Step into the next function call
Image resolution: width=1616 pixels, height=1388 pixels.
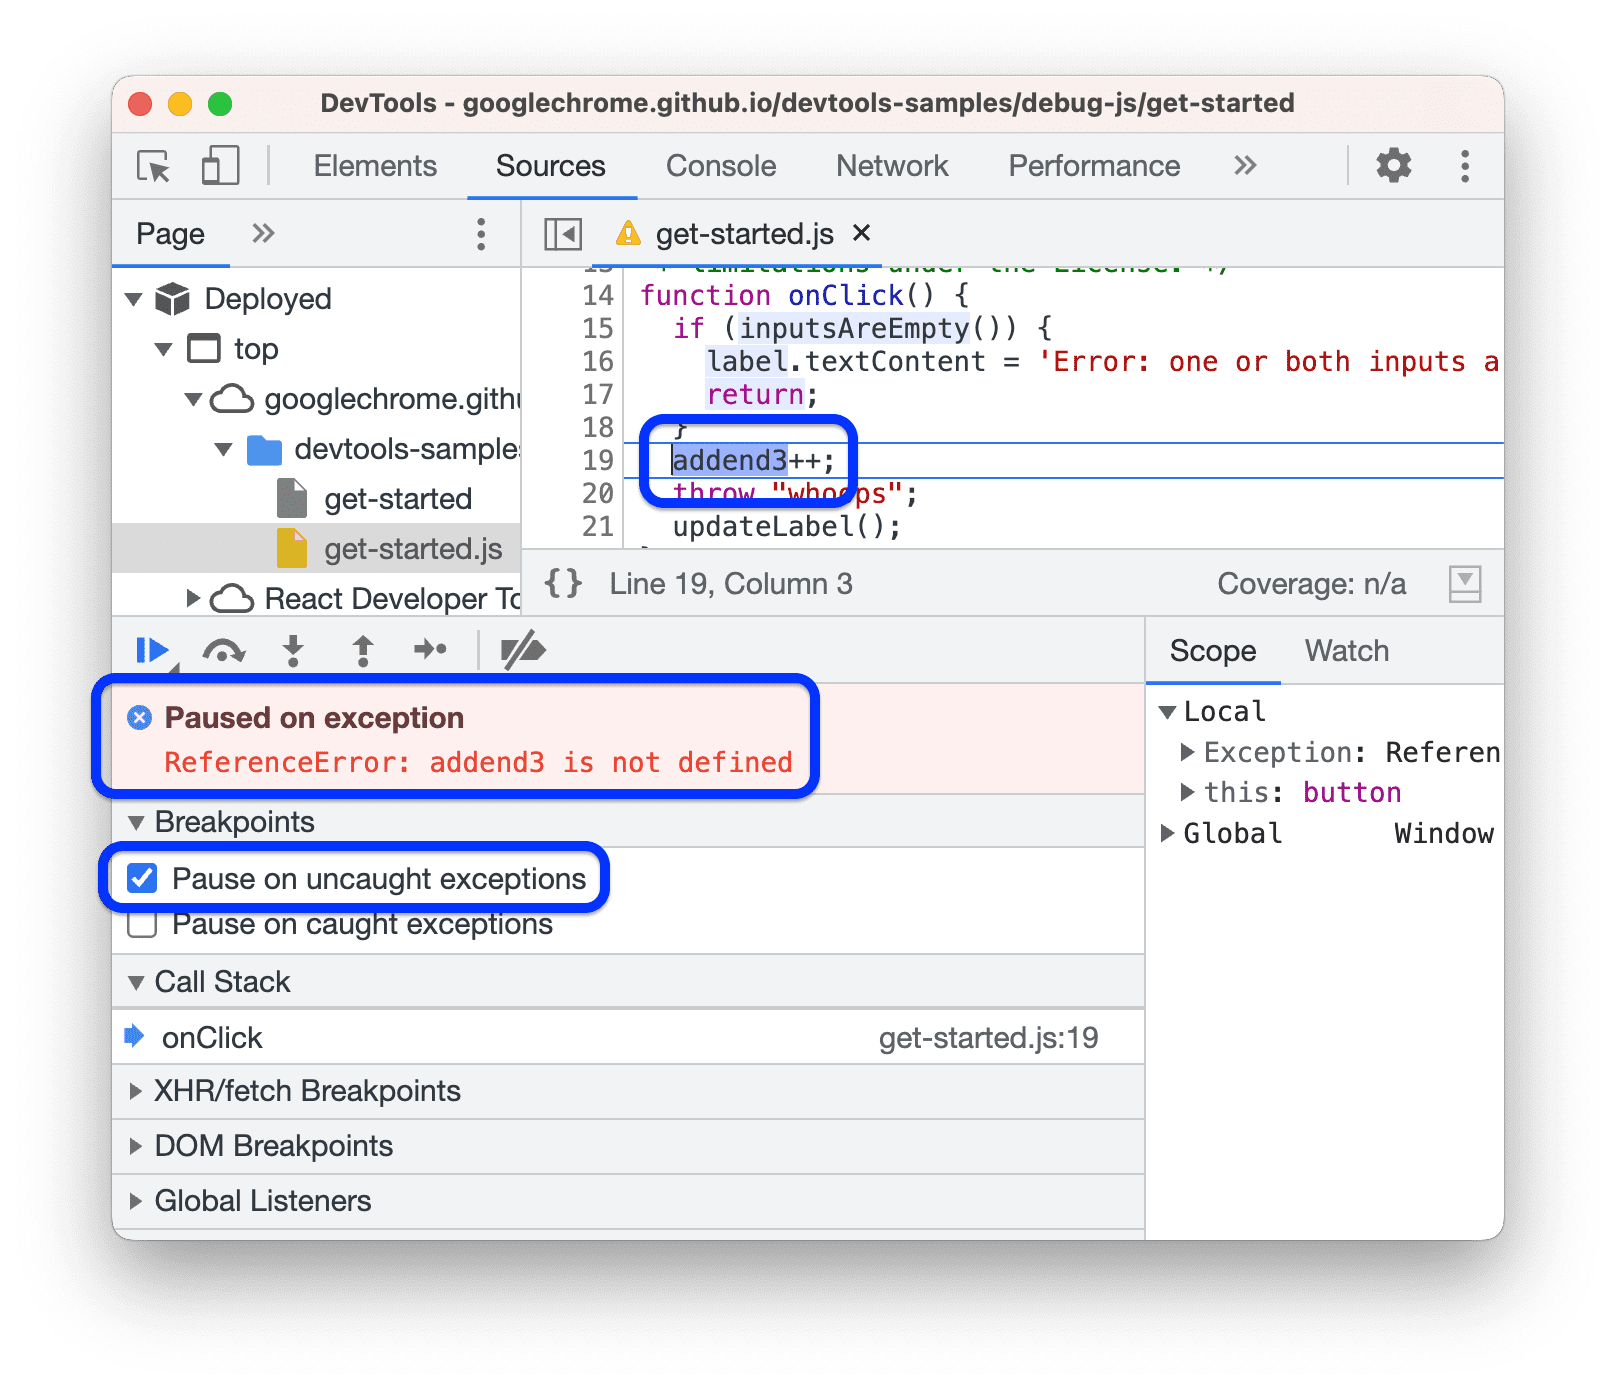292,651
